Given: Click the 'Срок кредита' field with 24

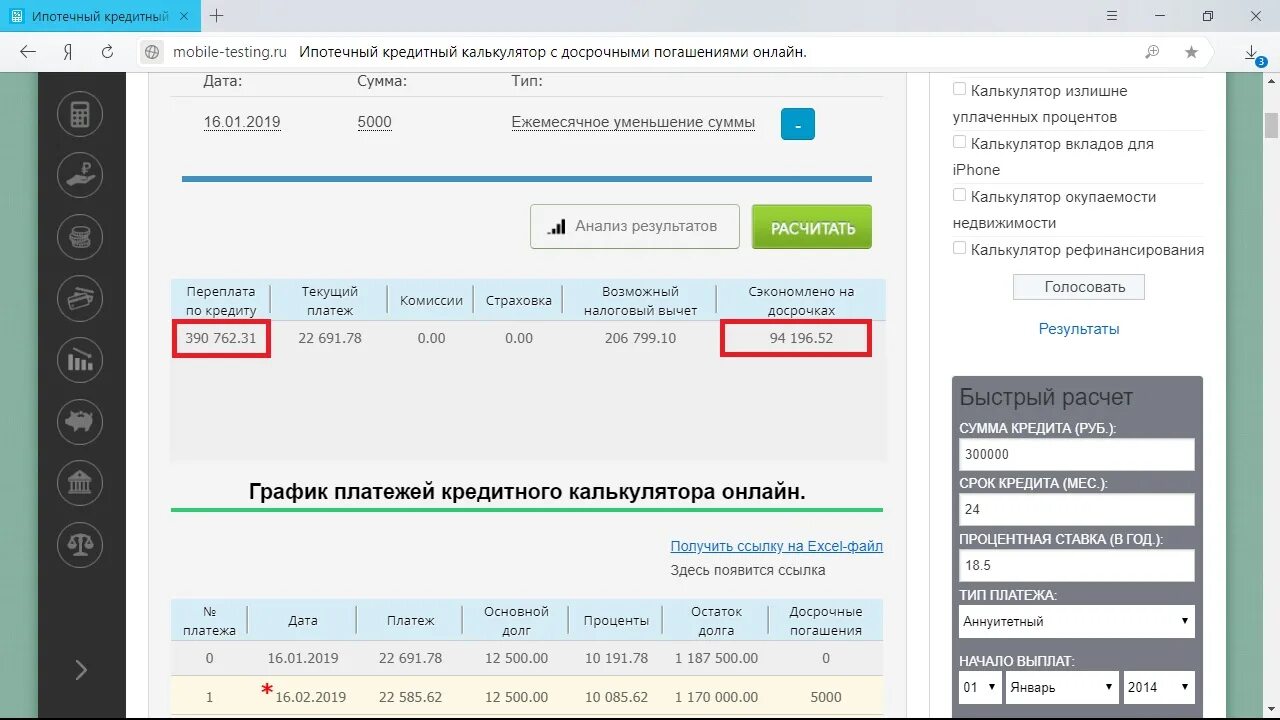Looking at the screenshot, I should pos(1076,509).
